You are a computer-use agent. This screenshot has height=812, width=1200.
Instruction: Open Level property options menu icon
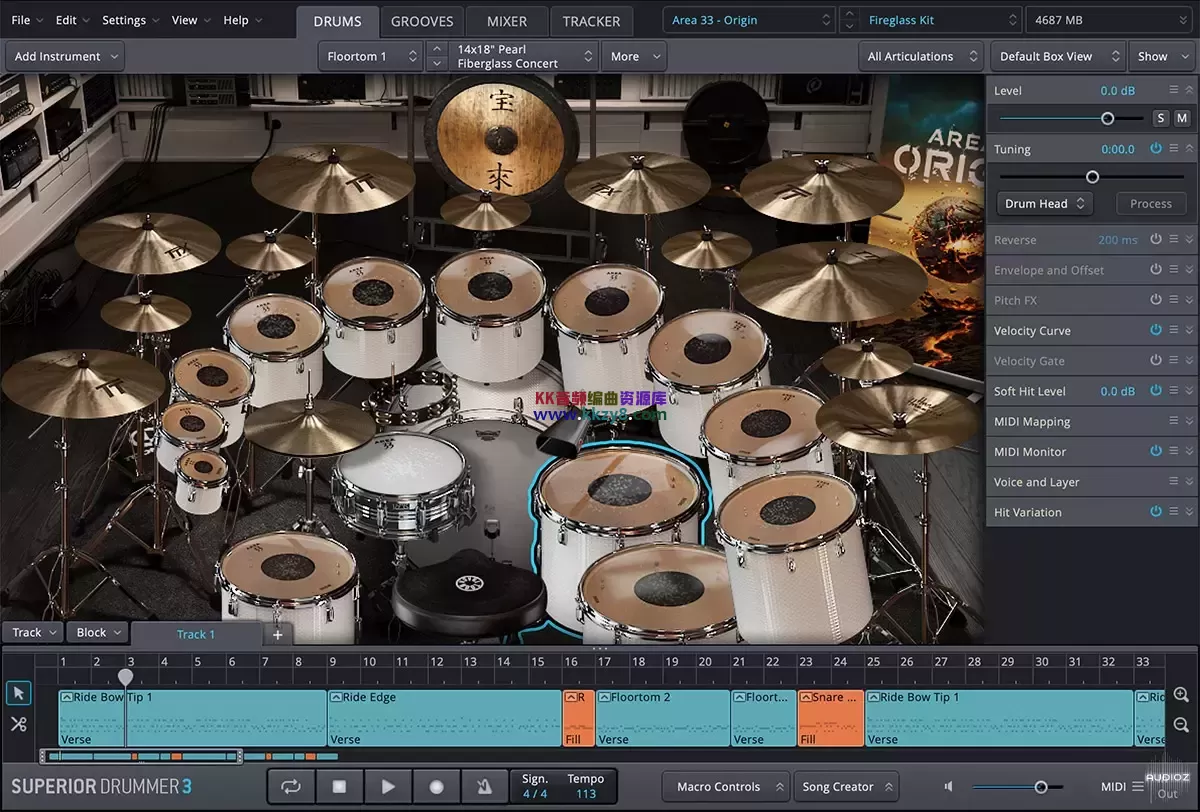(1174, 90)
